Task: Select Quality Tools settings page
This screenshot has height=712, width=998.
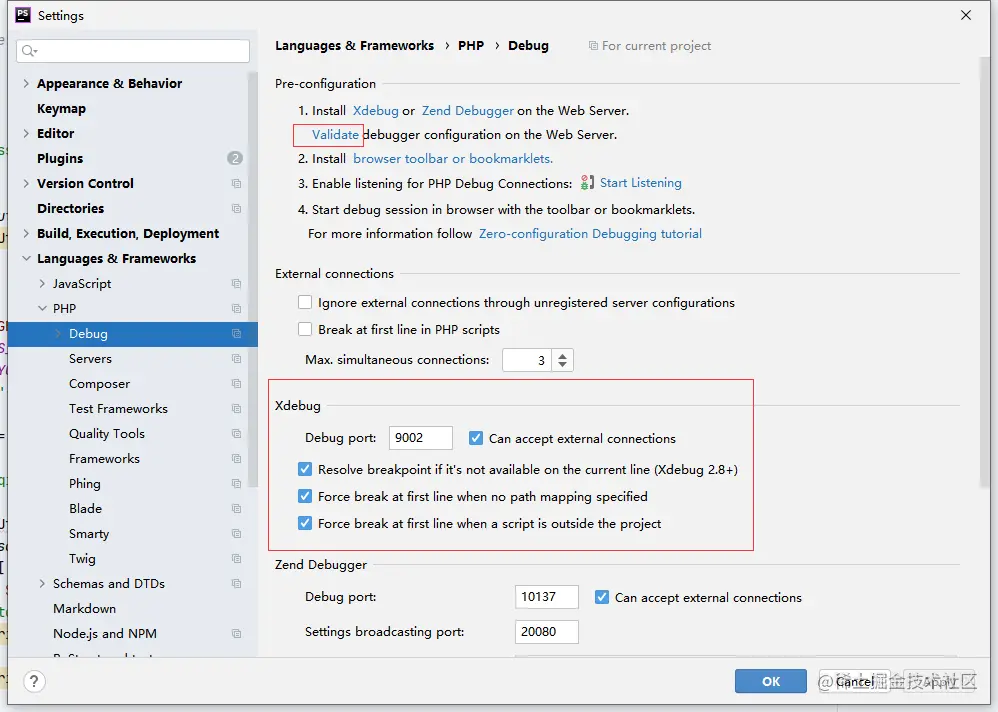Action: 107,434
